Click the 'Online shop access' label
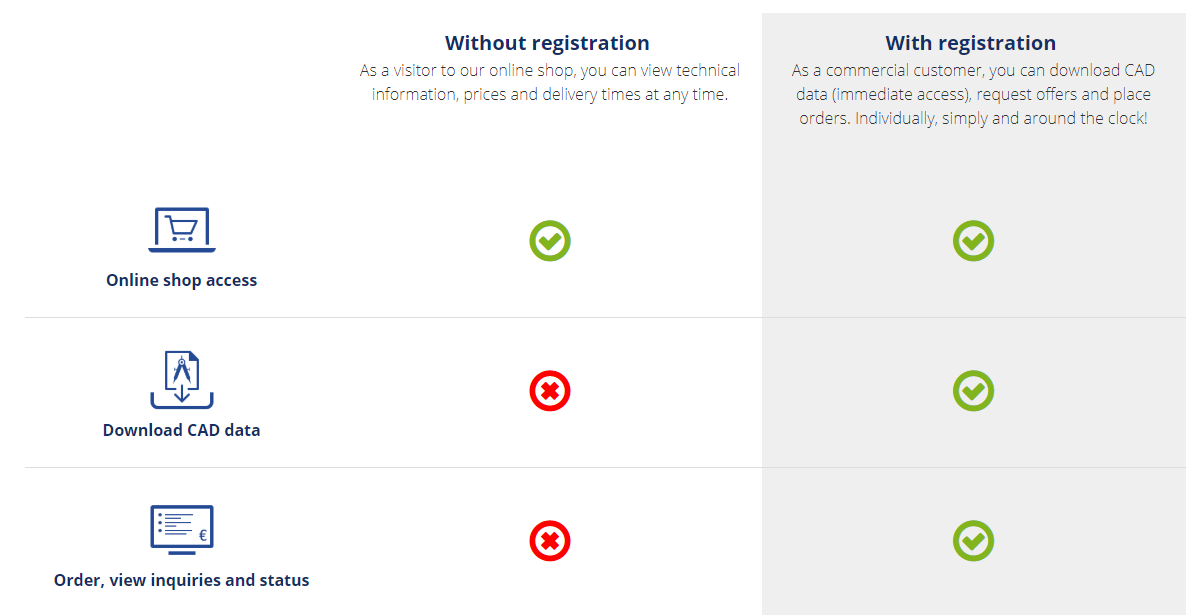 tap(182, 281)
